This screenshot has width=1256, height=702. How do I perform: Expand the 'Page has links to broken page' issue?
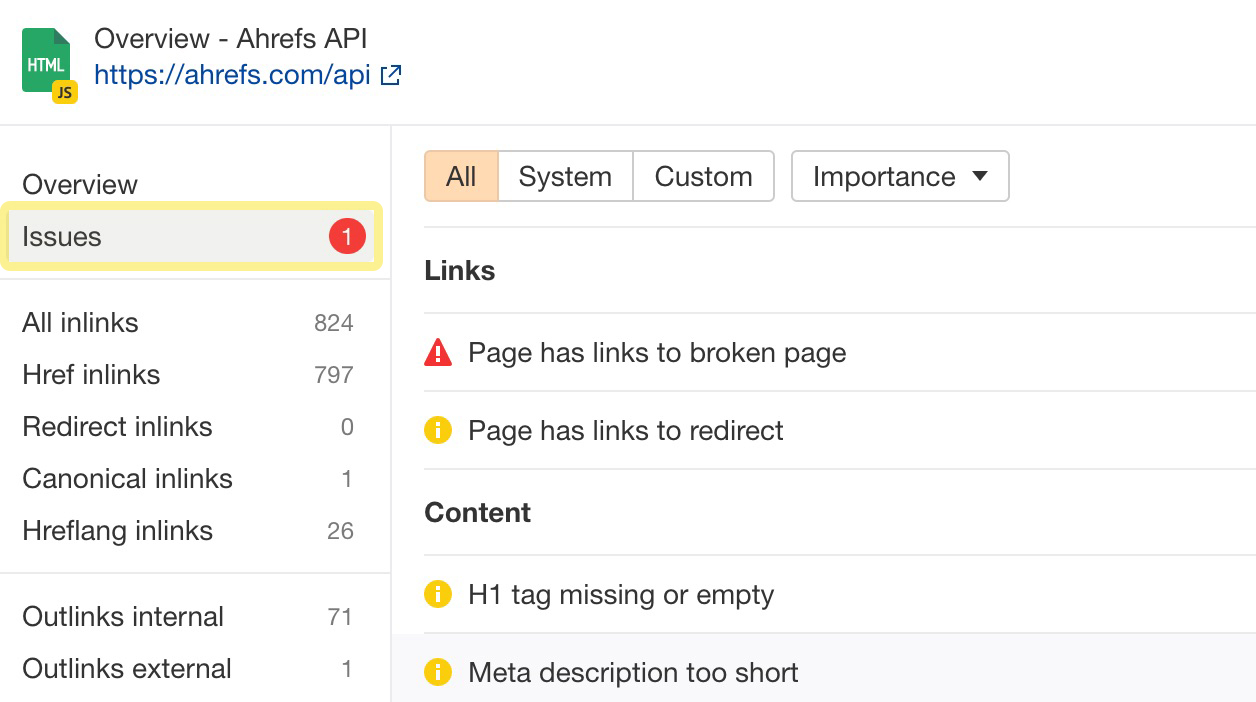(656, 352)
